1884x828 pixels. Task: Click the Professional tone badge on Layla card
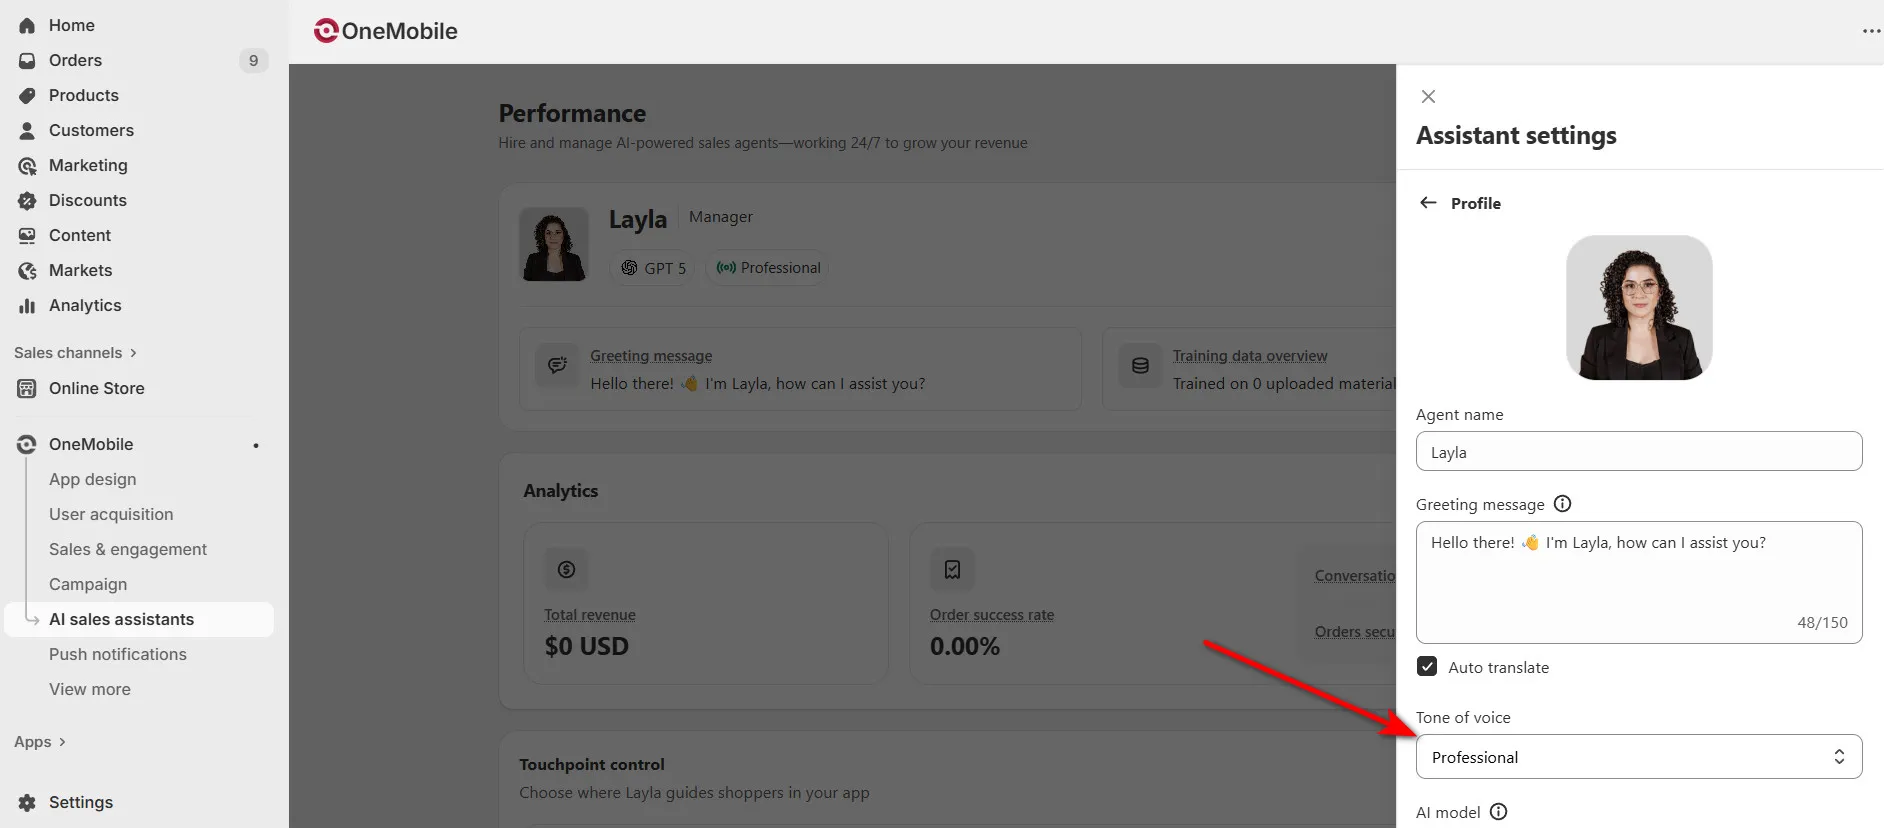tap(768, 268)
